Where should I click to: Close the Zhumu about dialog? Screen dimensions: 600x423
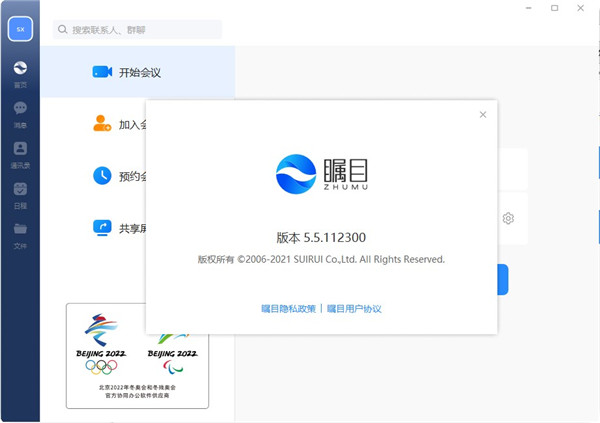point(483,114)
